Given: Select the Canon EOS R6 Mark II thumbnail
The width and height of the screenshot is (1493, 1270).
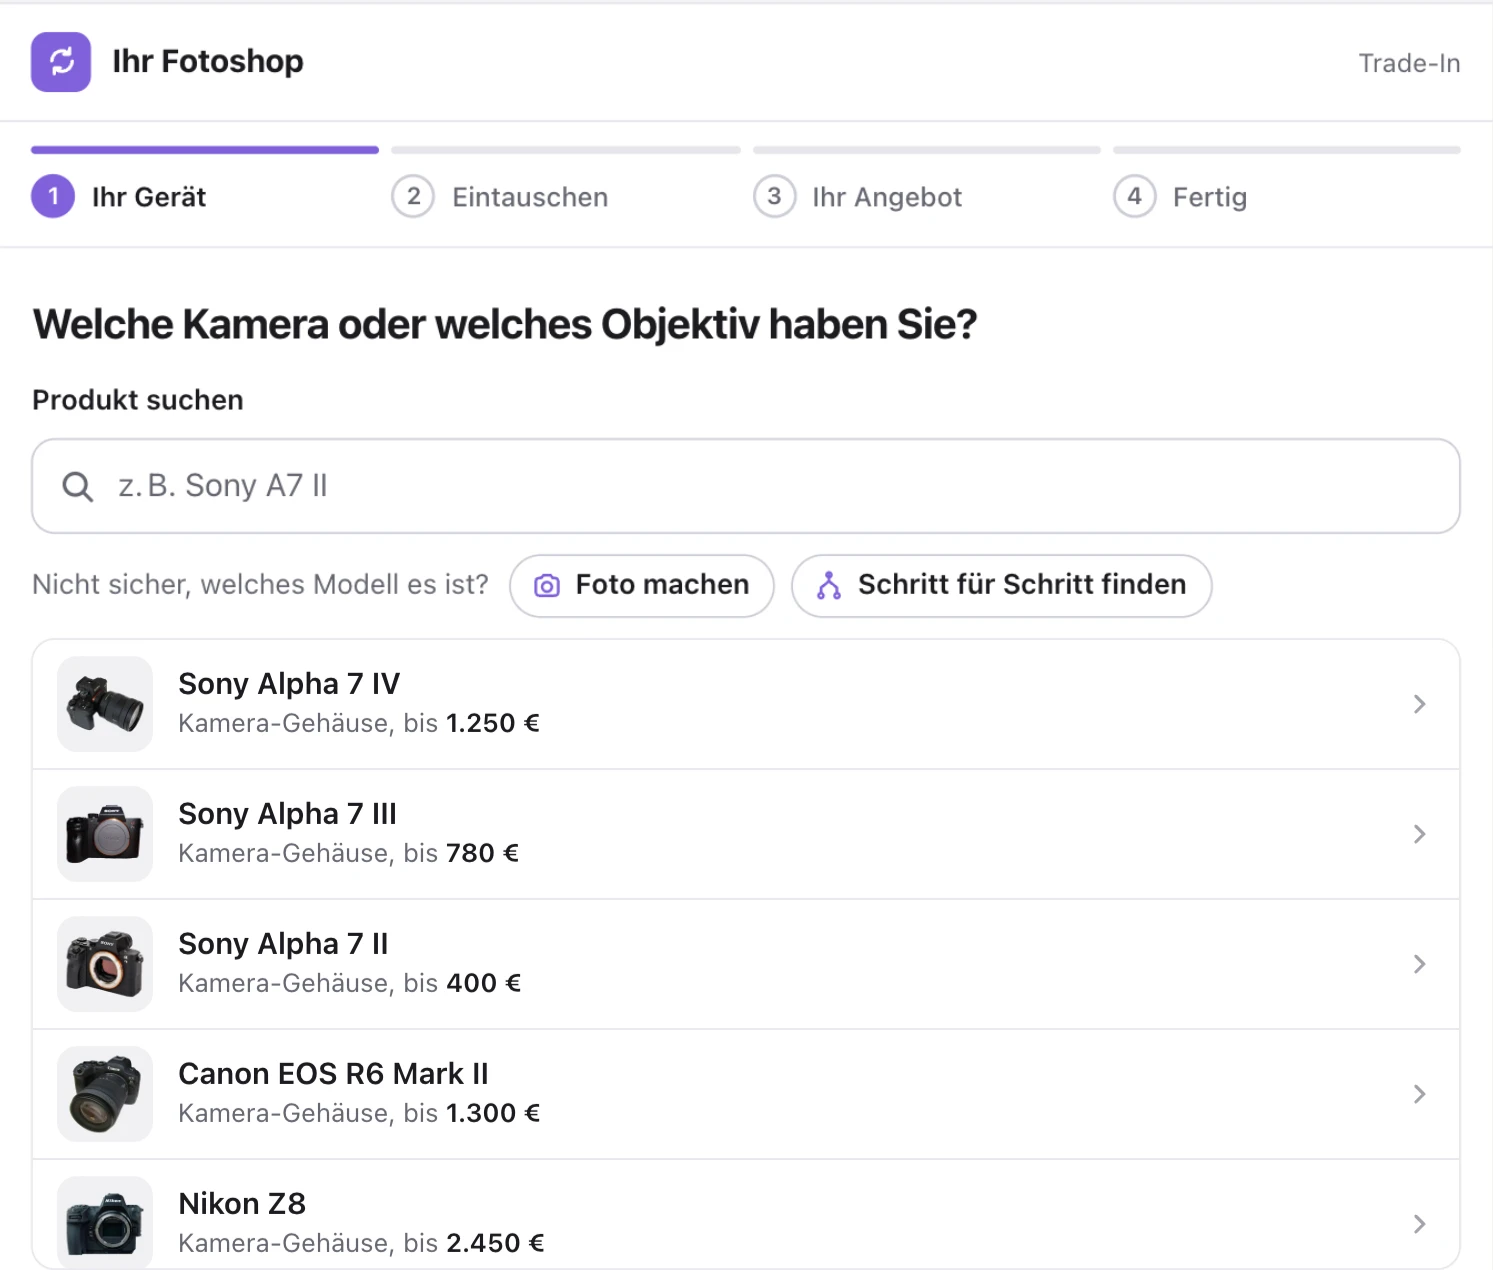Looking at the screenshot, I should [x=105, y=1094].
